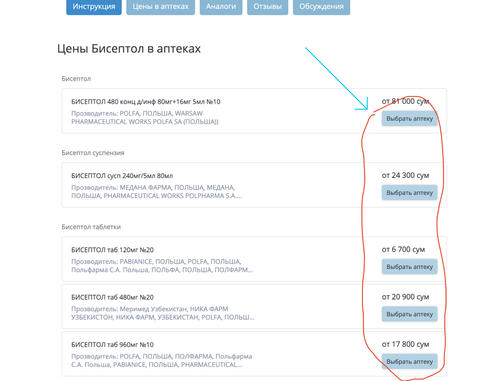500x381 pixels.
Task: Click heading Цены Бисептол в аптеках
Action: (x=129, y=49)
